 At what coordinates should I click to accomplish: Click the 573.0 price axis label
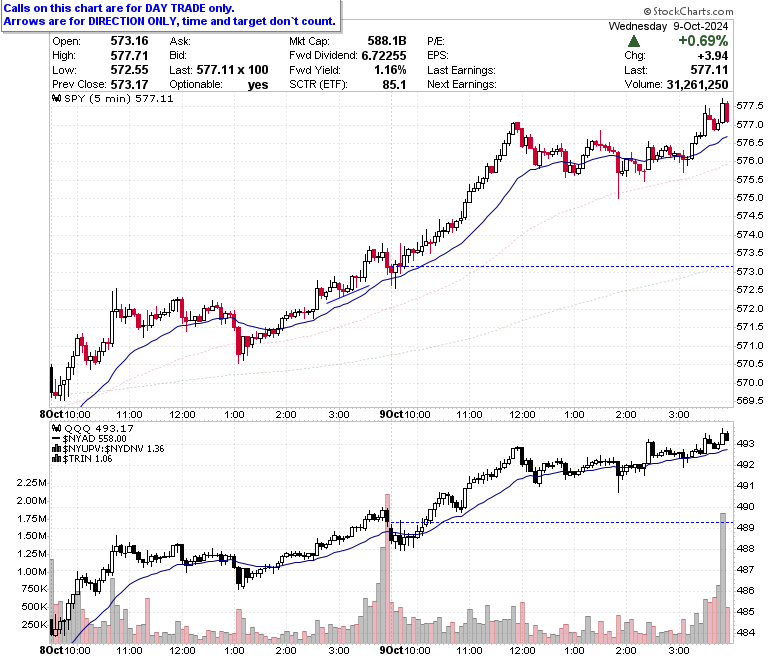[x=750, y=272]
